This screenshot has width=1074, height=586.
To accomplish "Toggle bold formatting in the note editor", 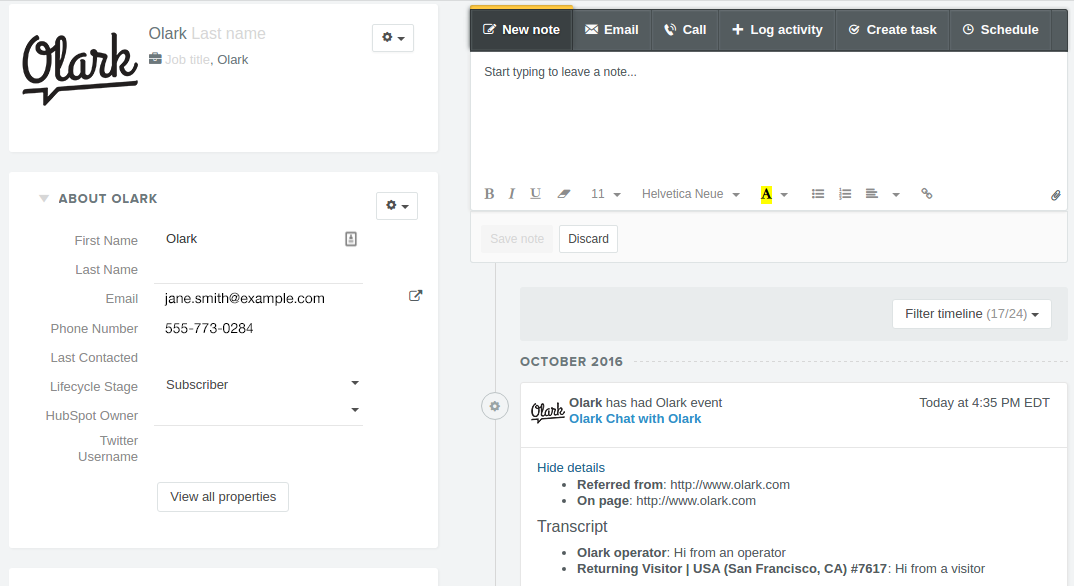I will click(x=489, y=193).
